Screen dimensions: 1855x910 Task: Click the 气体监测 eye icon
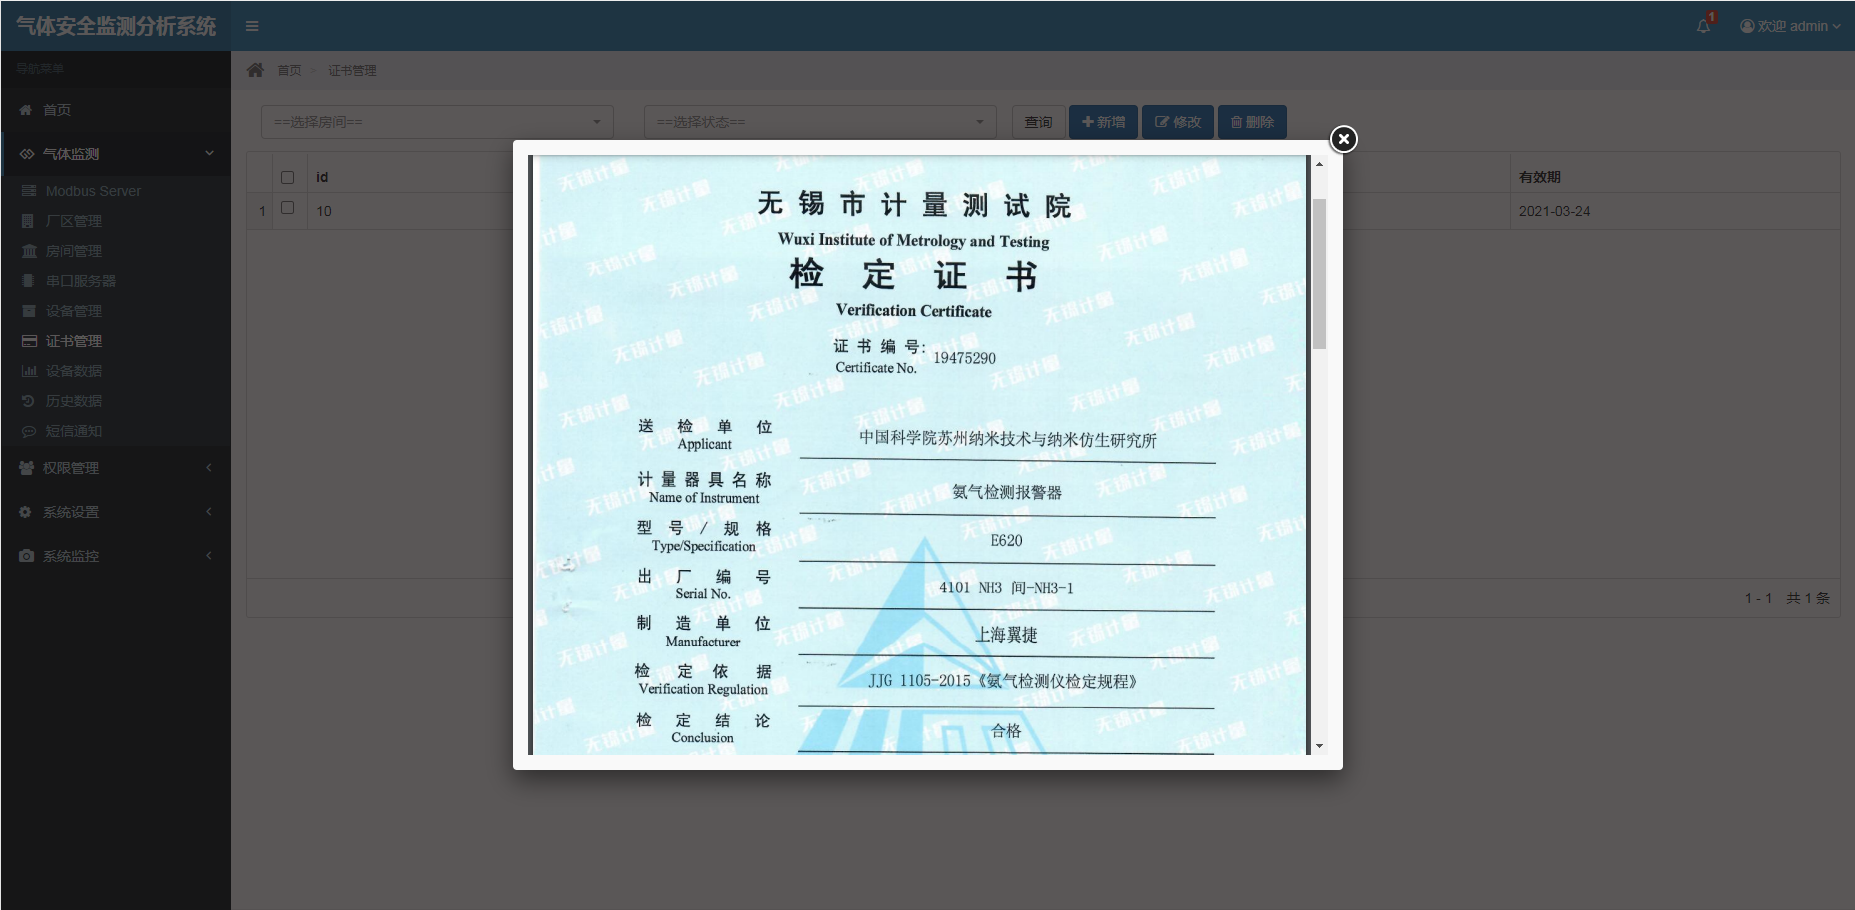[26, 154]
